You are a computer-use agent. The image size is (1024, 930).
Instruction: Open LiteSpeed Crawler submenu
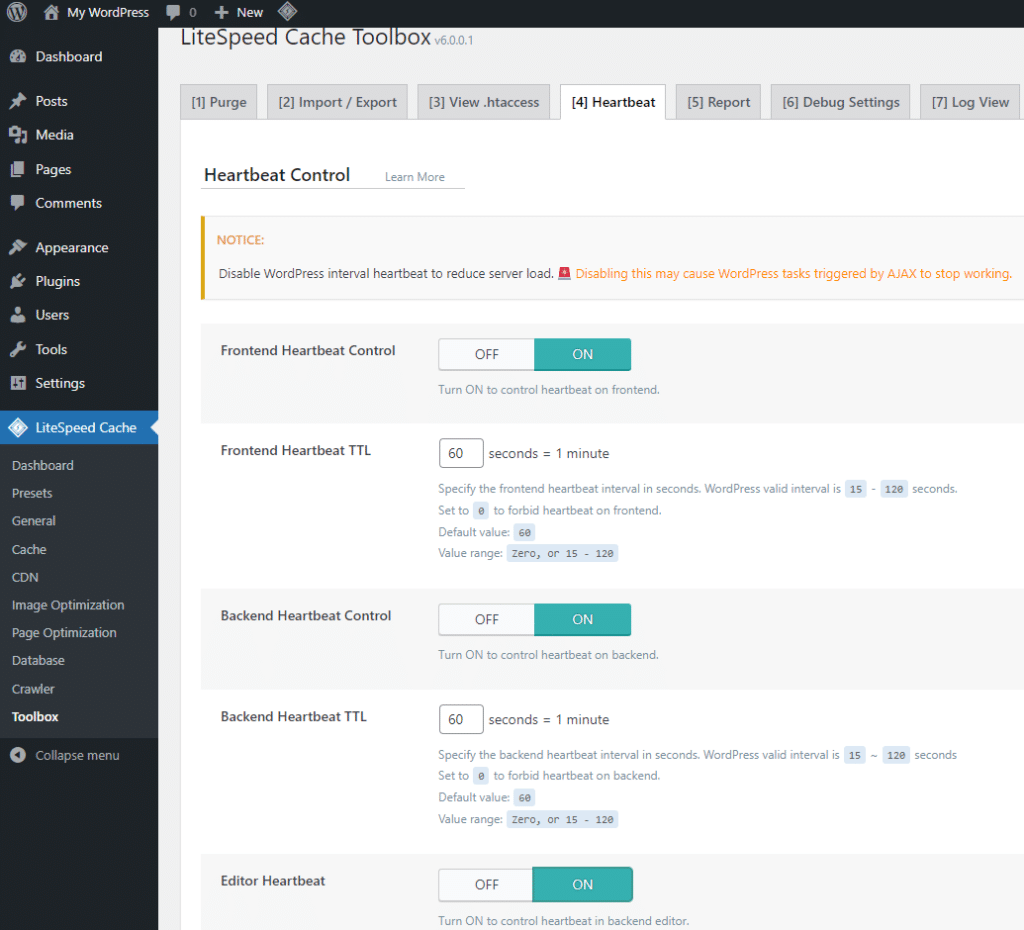tap(33, 689)
